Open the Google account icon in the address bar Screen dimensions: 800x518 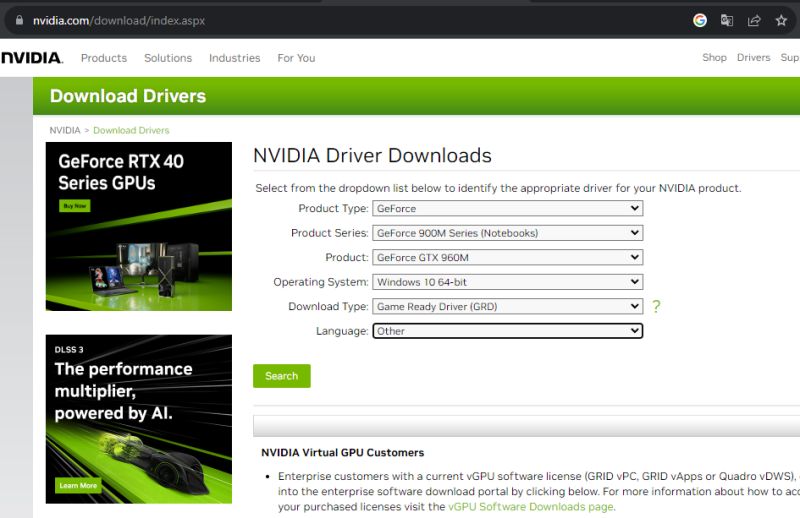click(700, 20)
